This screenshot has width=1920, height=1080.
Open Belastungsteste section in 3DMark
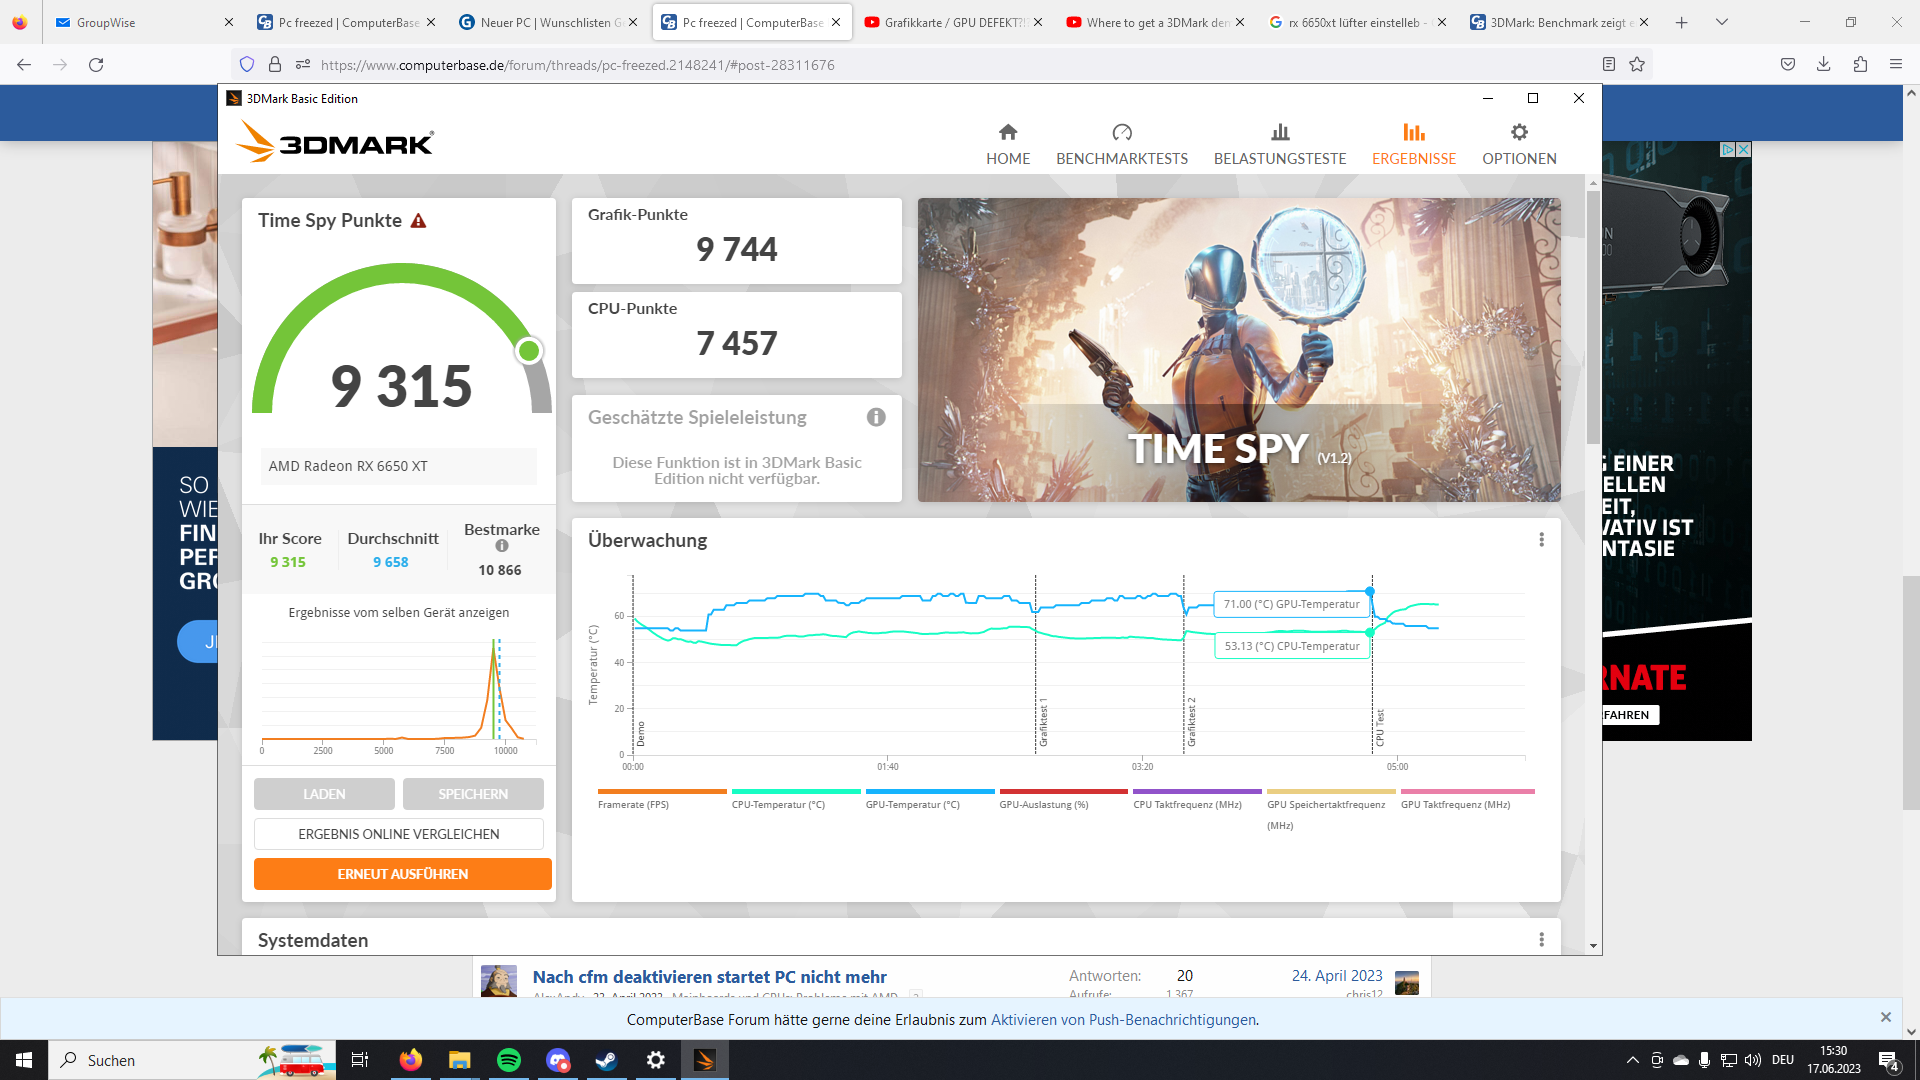1280,144
